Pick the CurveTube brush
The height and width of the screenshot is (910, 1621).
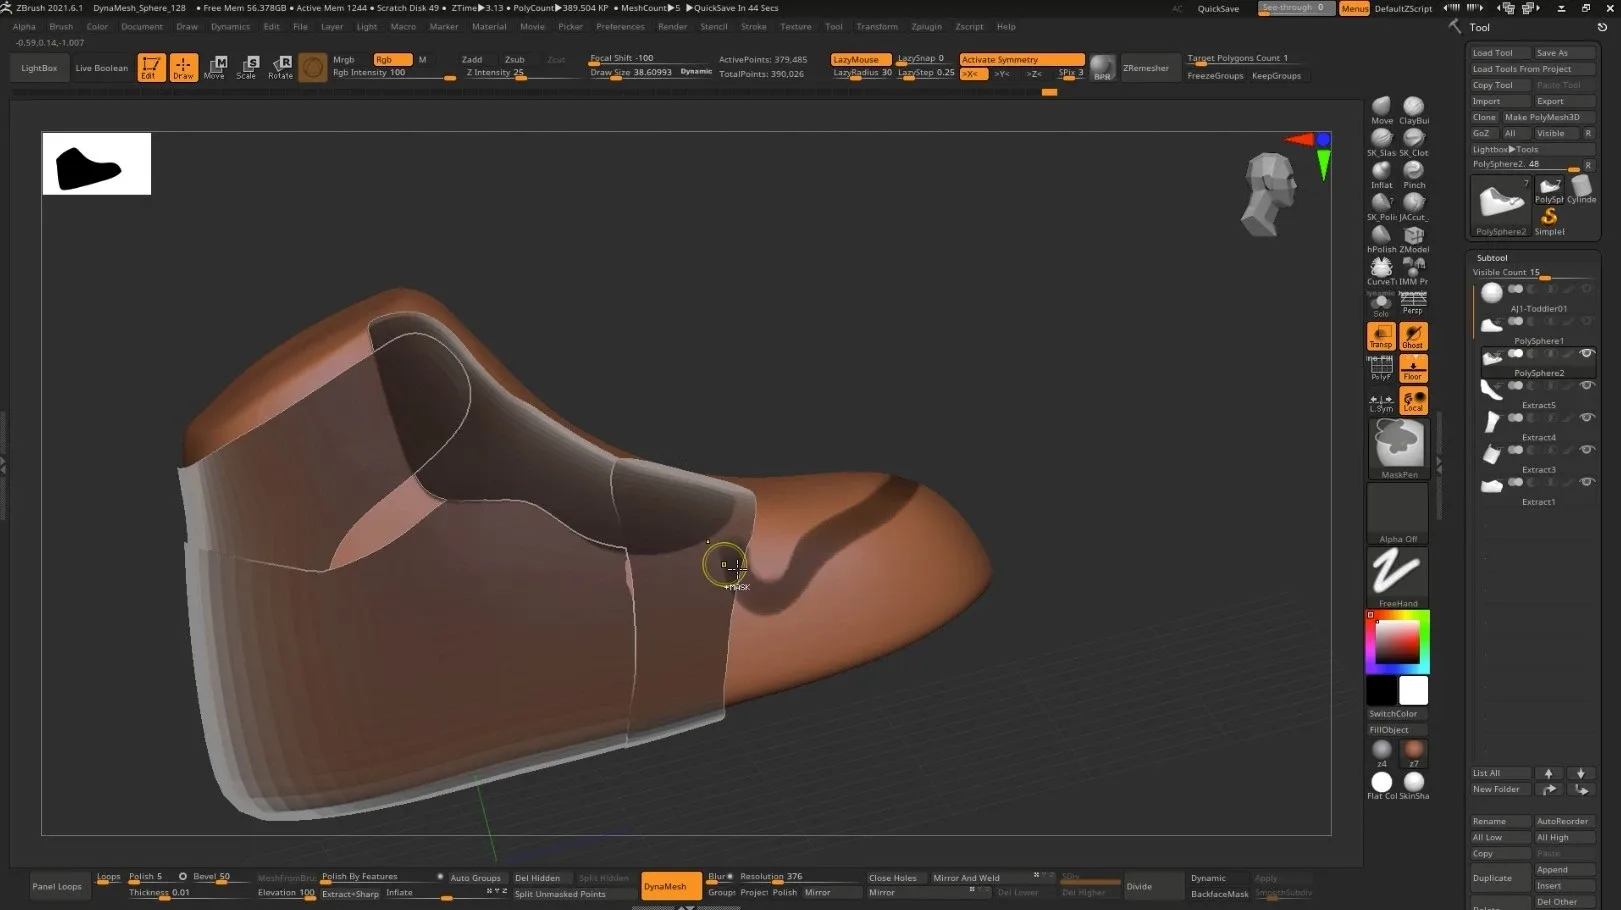coord(1382,270)
